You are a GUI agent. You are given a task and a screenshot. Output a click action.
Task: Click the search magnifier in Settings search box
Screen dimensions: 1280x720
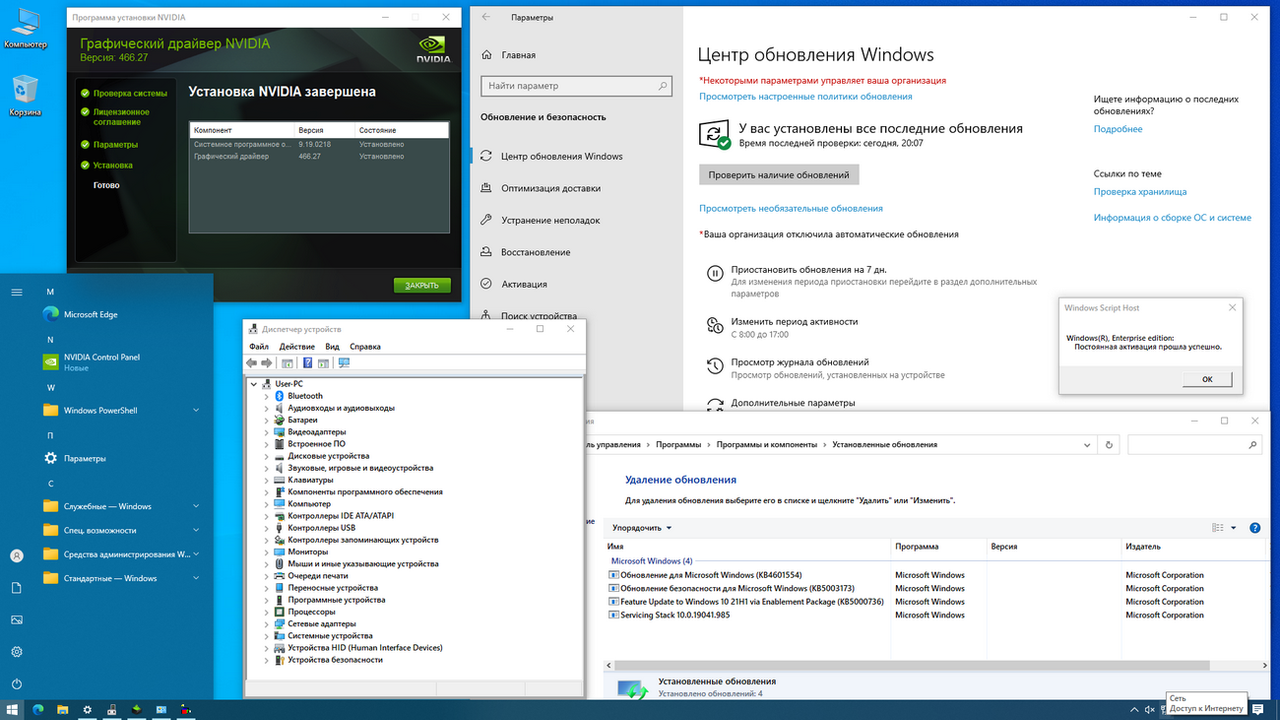click(662, 86)
